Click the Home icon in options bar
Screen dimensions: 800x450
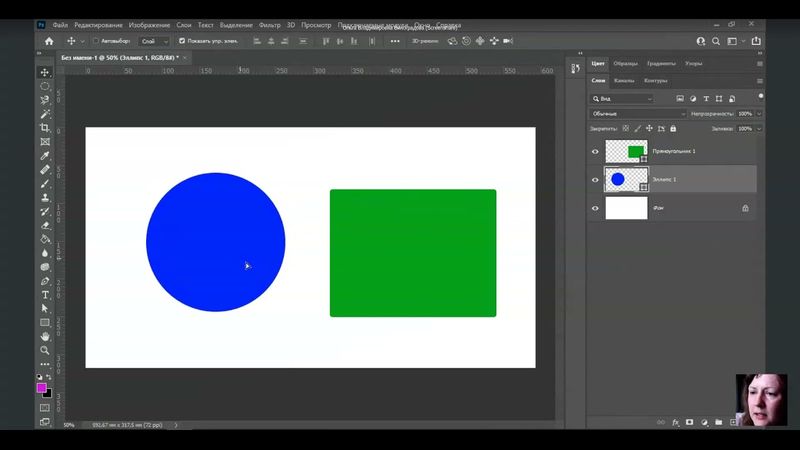pos(48,41)
